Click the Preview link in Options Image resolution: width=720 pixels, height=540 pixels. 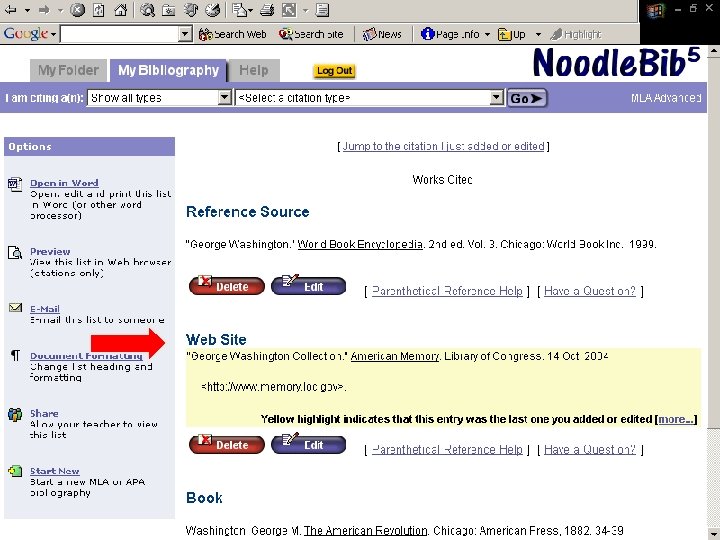click(x=50, y=251)
